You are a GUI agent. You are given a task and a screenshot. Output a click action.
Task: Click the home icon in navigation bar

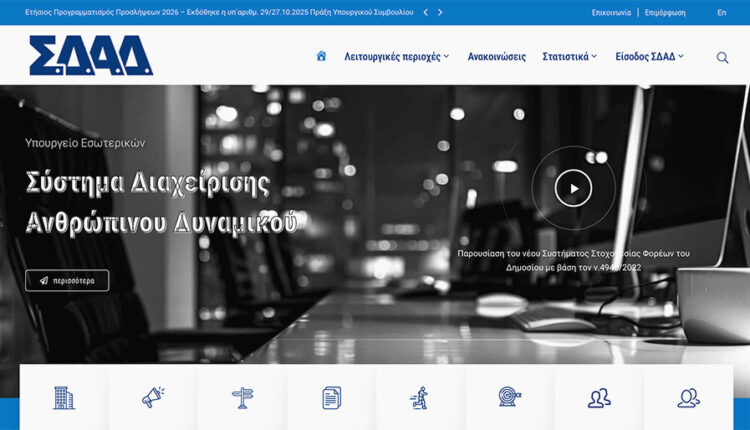321,57
